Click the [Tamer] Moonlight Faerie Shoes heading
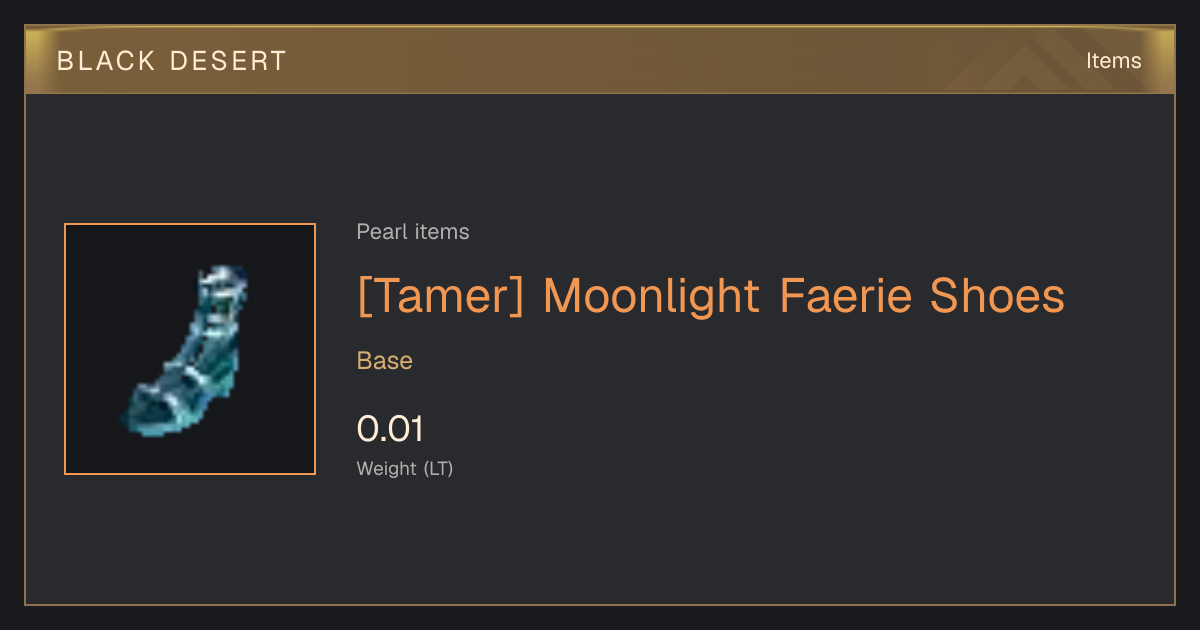 [711, 296]
